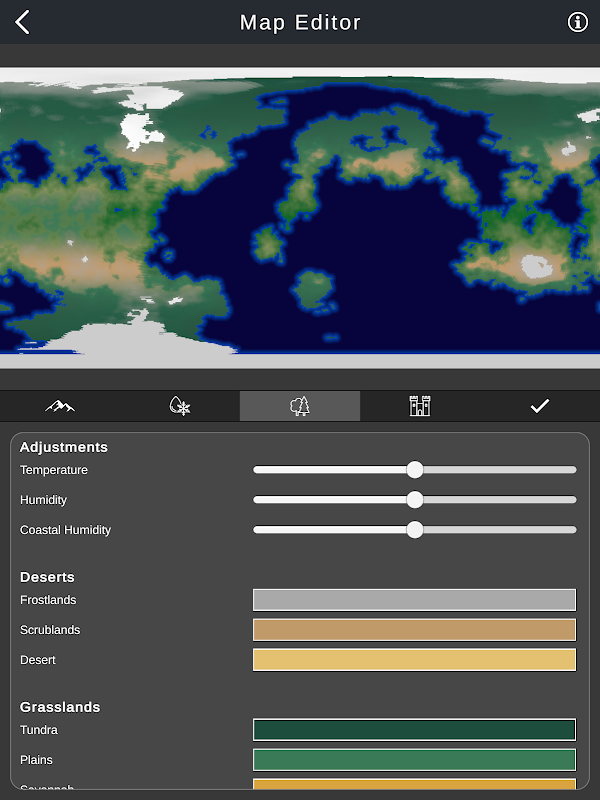600x800 pixels.
Task: Open the info button
Action: 577,22
